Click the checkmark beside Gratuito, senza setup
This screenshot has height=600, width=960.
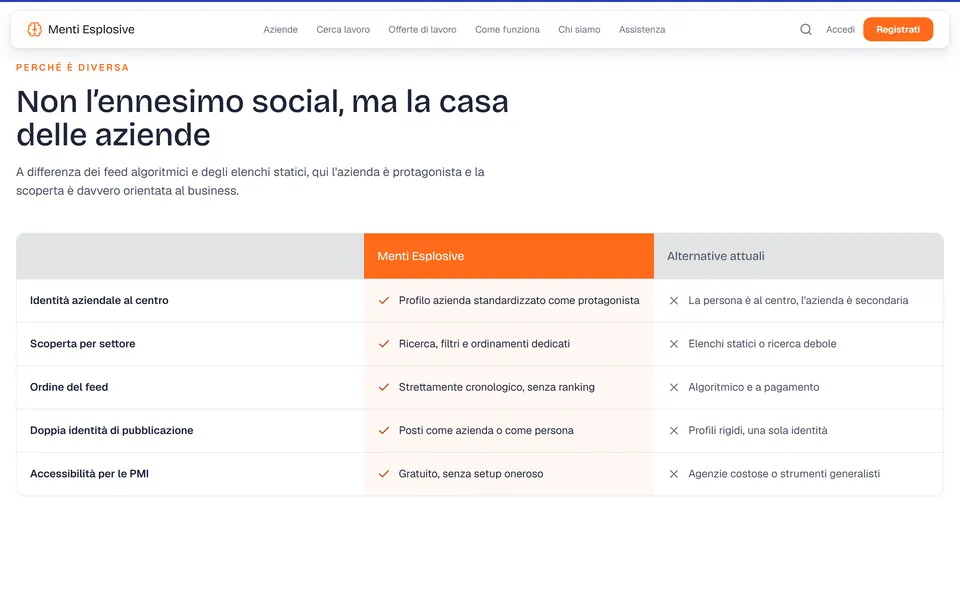click(384, 474)
